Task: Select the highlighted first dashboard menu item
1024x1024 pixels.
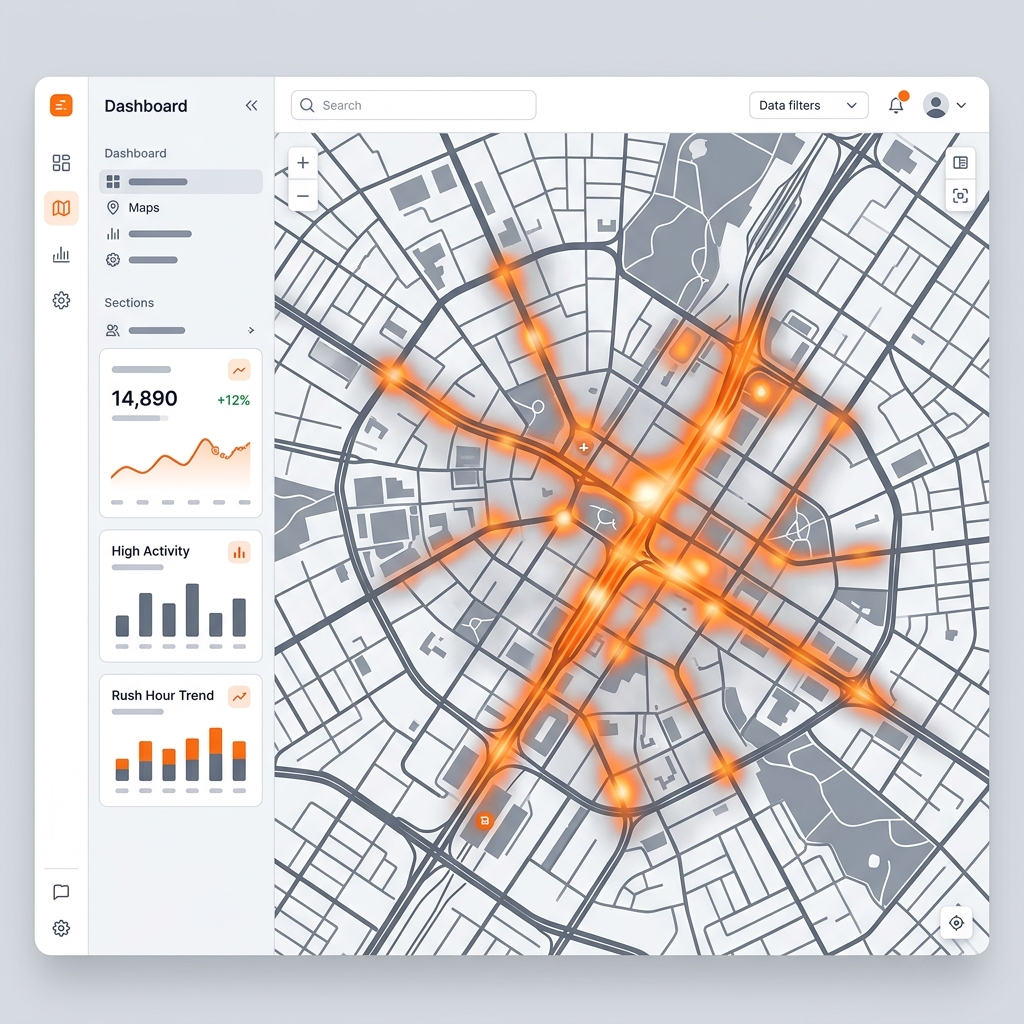Action: pyautogui.click(x=180, y=182)
